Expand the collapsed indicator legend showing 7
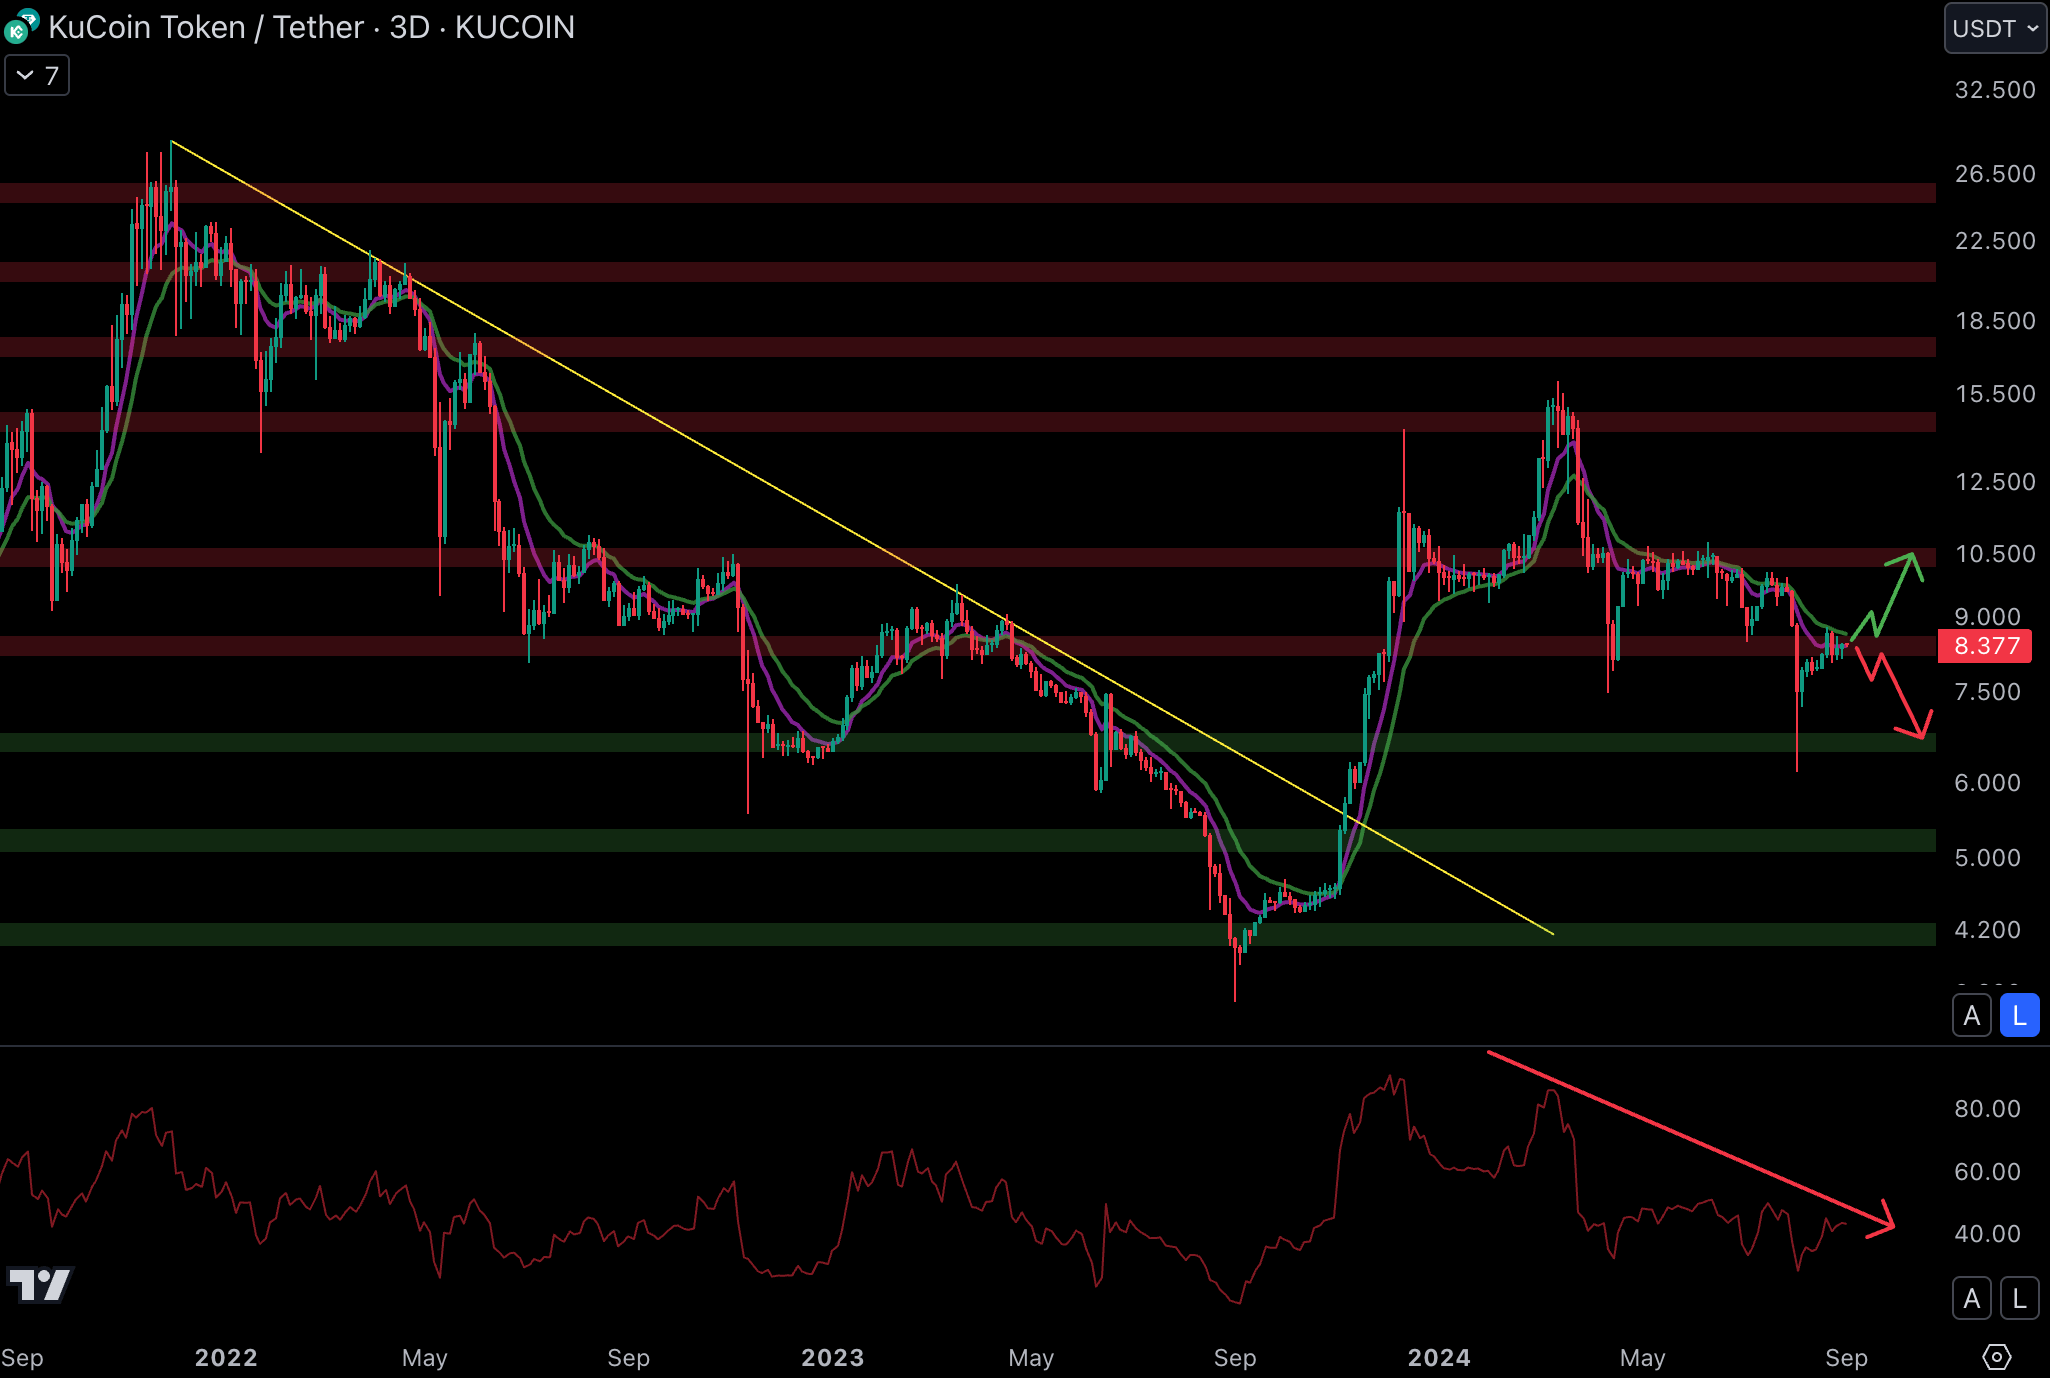2050x1378 pixels. click(37, 76)
